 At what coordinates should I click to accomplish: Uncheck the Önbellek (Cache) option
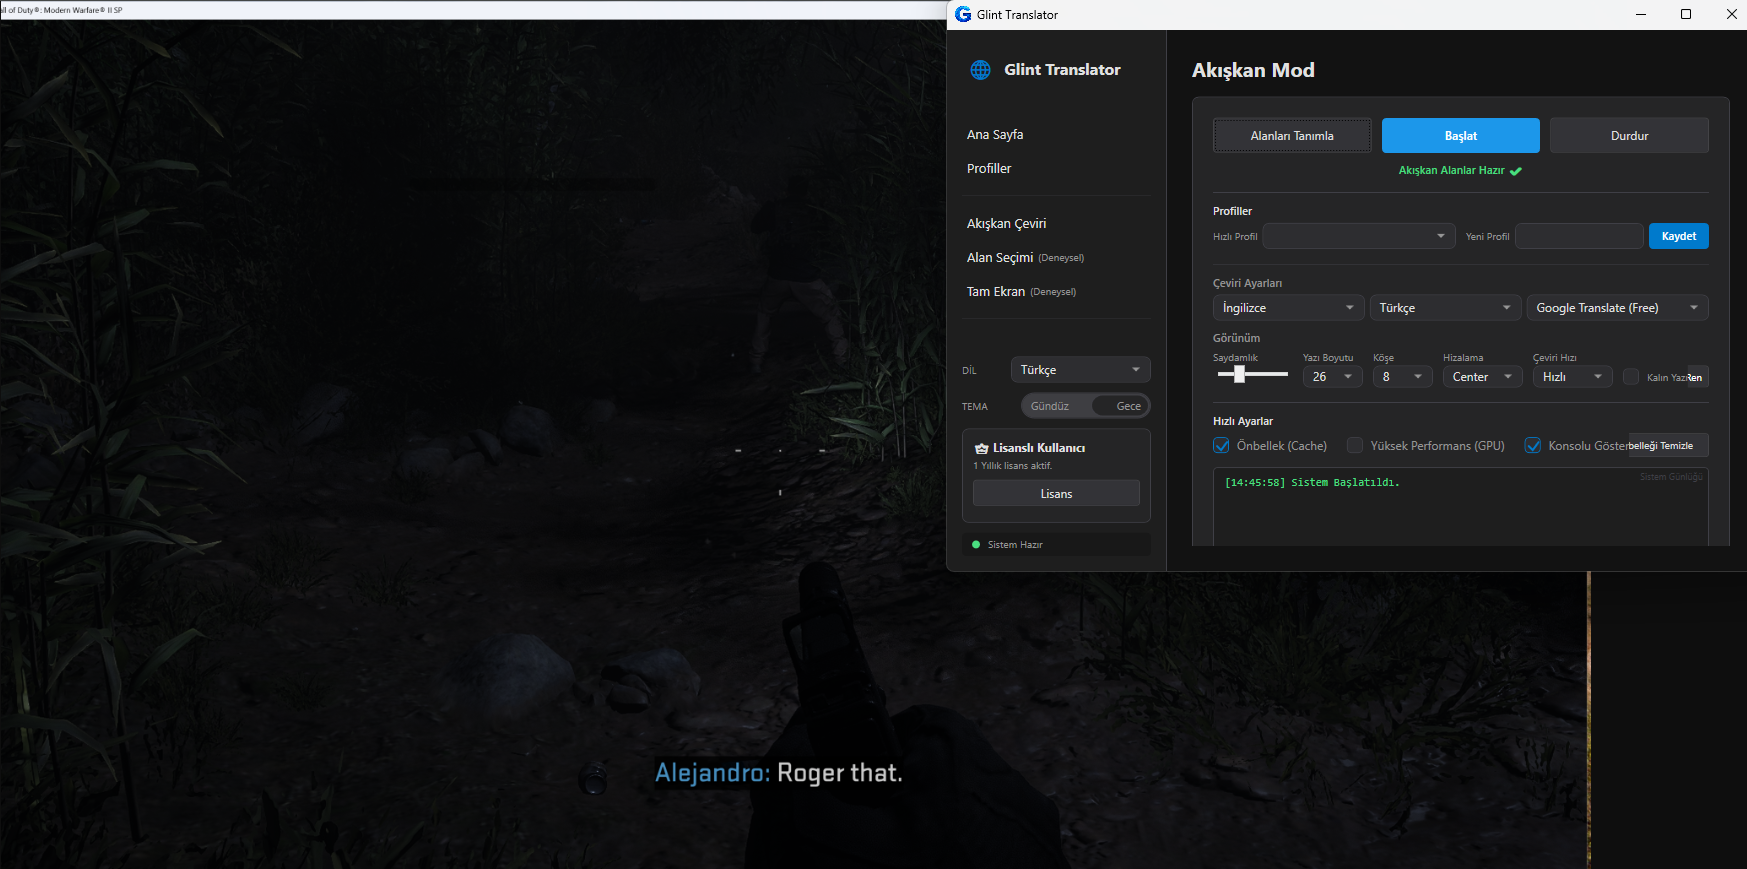pos(1222,446)
